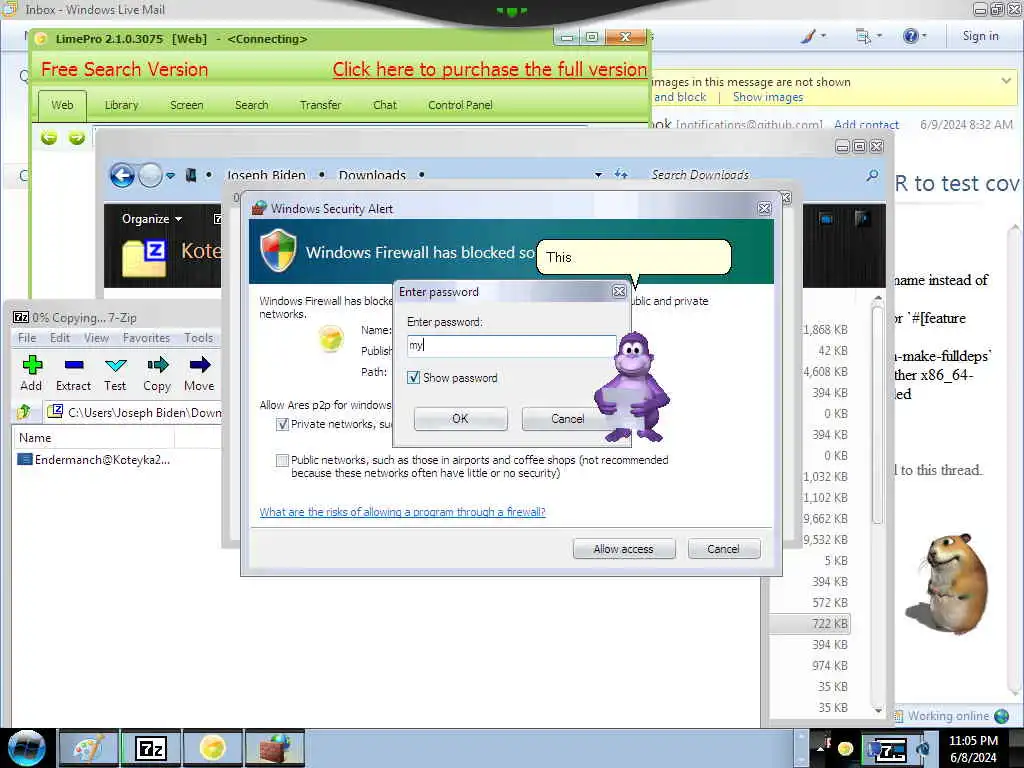Open firewall risks help link

point(402,512)
